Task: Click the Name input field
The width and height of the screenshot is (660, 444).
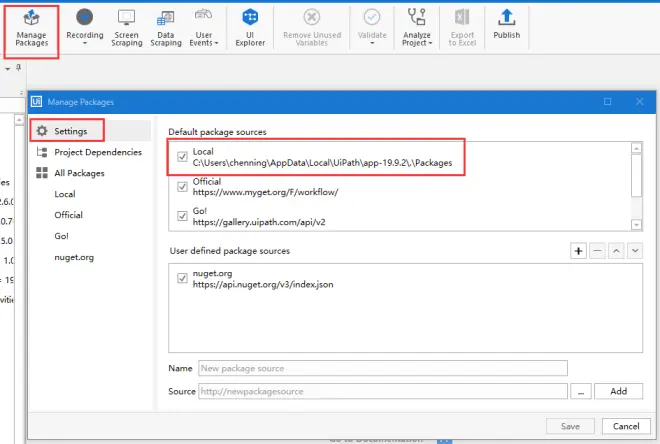Action: click(383, 368)
